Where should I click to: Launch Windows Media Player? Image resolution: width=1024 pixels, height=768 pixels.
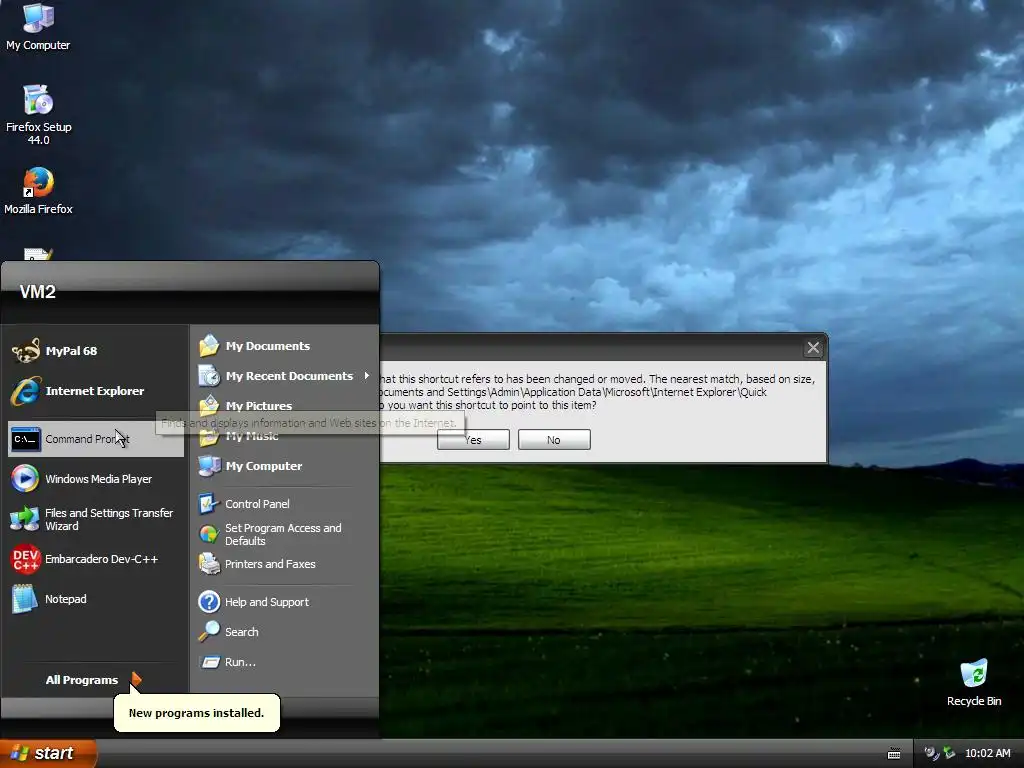point(95,479)
